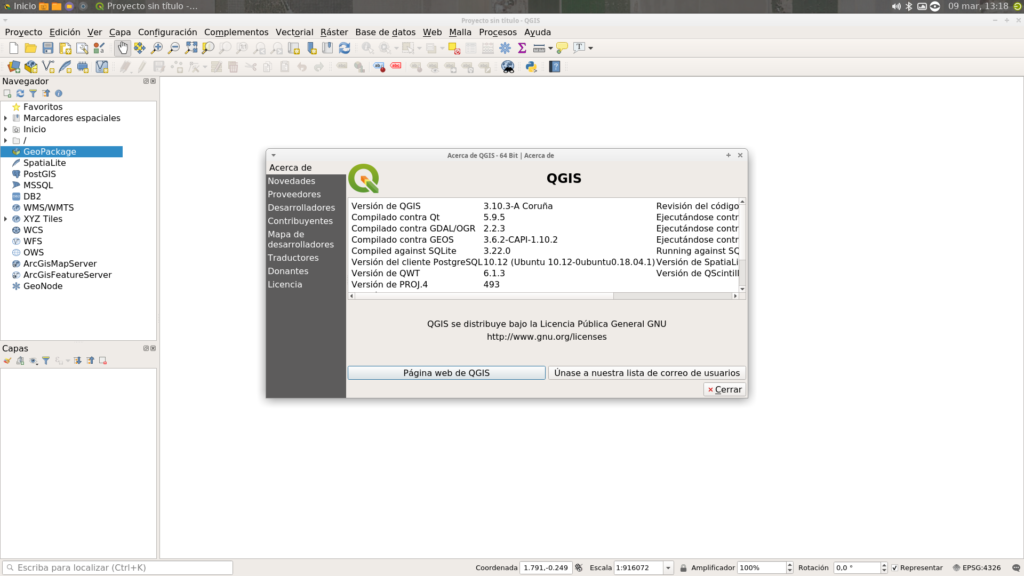Open the Ráster menu
The width and height of the screenshot is (1024, 576).
tap(334, 32)
